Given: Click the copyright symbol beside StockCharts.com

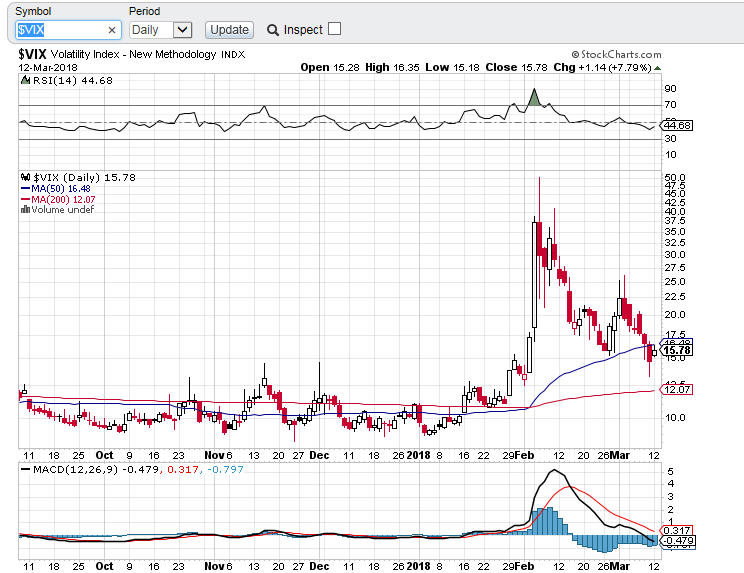Looking at the screenshot, I should click(x=576, y=55).
